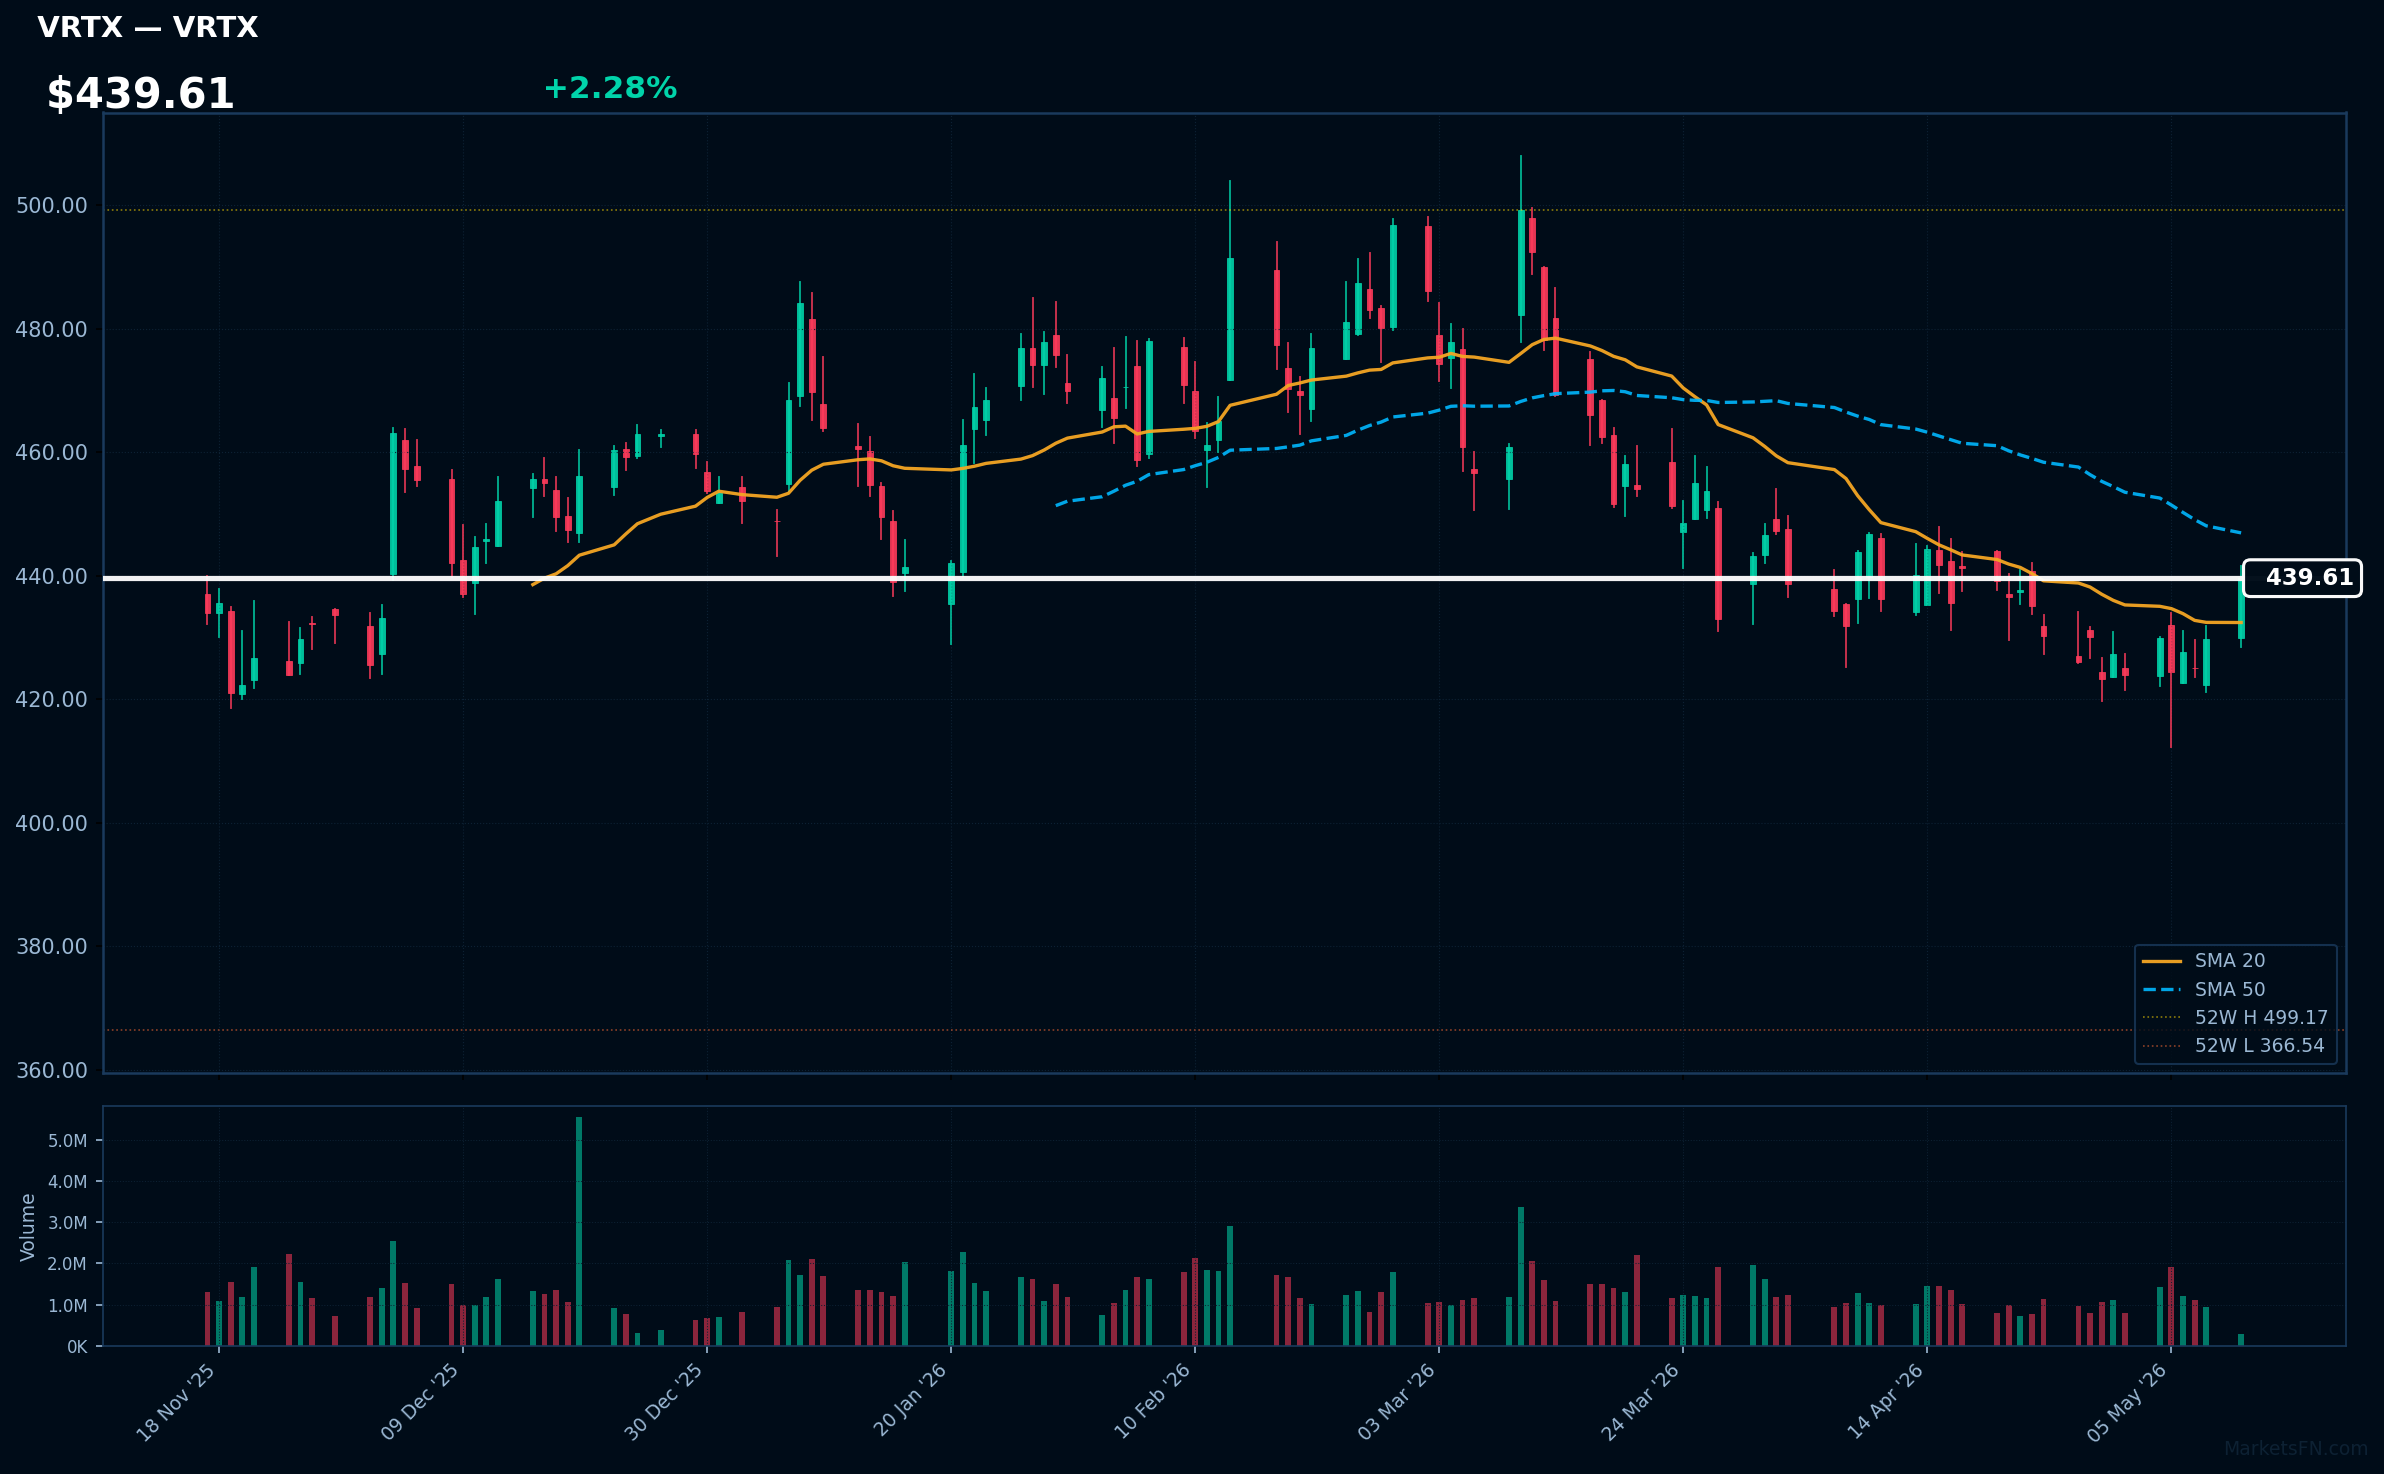Click the 400.00 price axis label

(52, 823)
